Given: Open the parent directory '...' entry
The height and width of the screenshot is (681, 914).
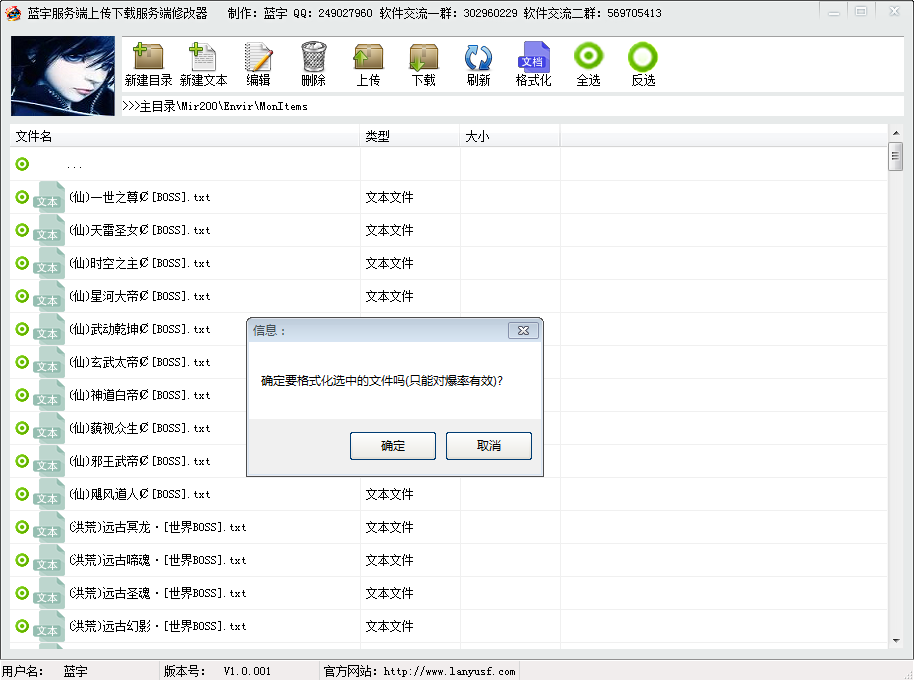Looking at the screenshot, I should tap(75, 165).
